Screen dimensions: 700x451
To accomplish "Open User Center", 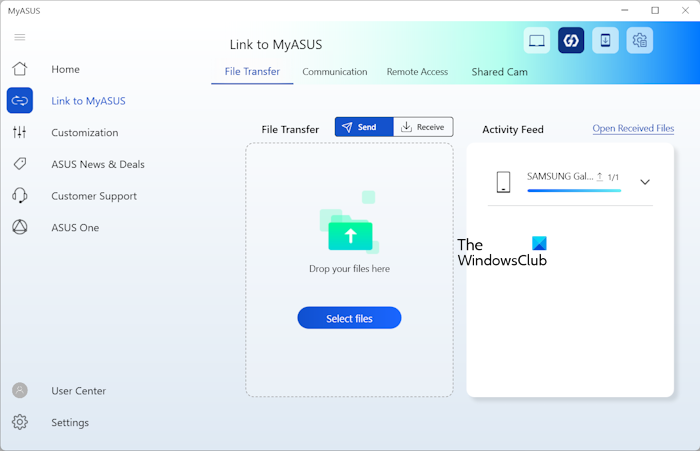I will 79,391.
